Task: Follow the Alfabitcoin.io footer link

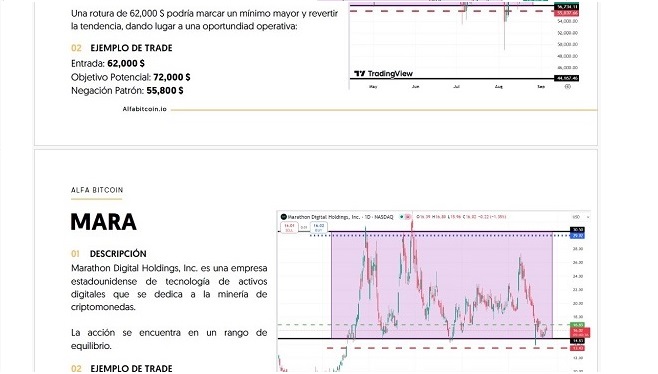Action: coord(144,109)
